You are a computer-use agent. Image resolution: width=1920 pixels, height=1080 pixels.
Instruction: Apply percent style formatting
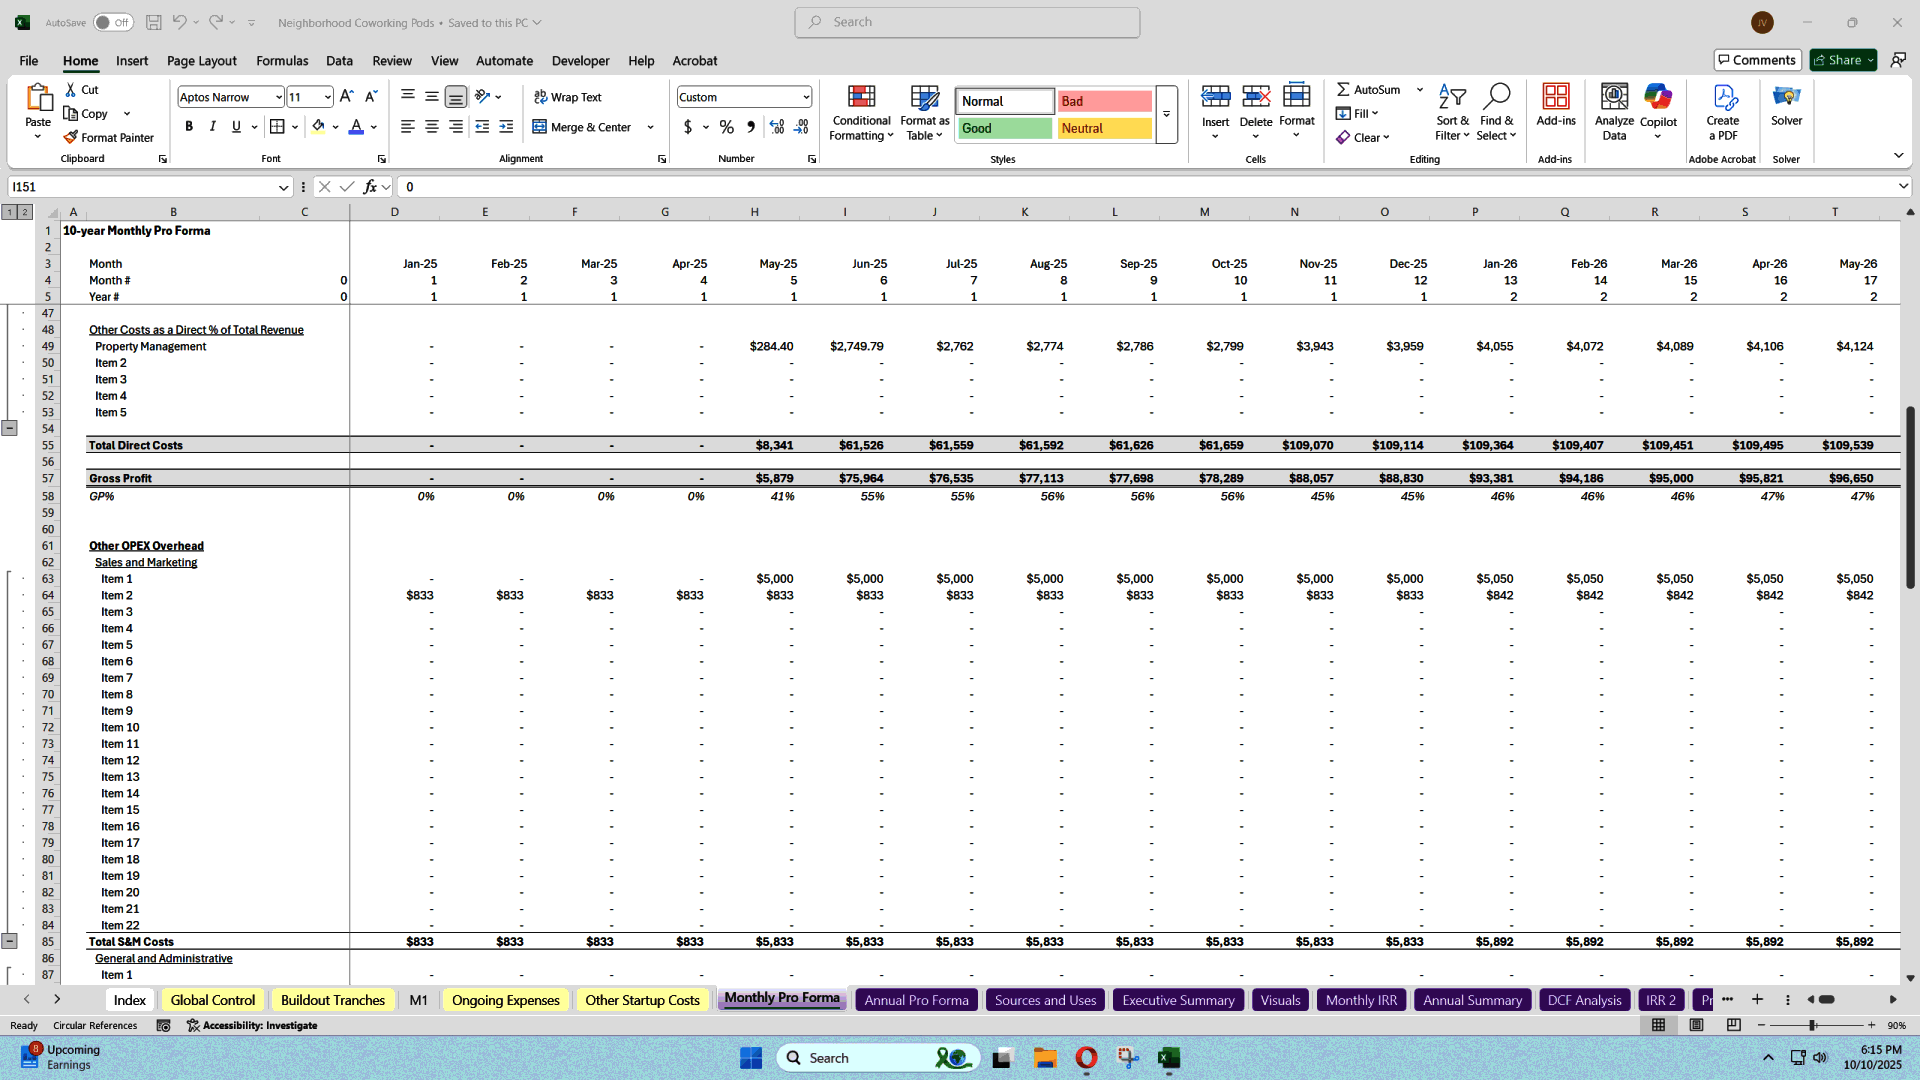[727, 127]
